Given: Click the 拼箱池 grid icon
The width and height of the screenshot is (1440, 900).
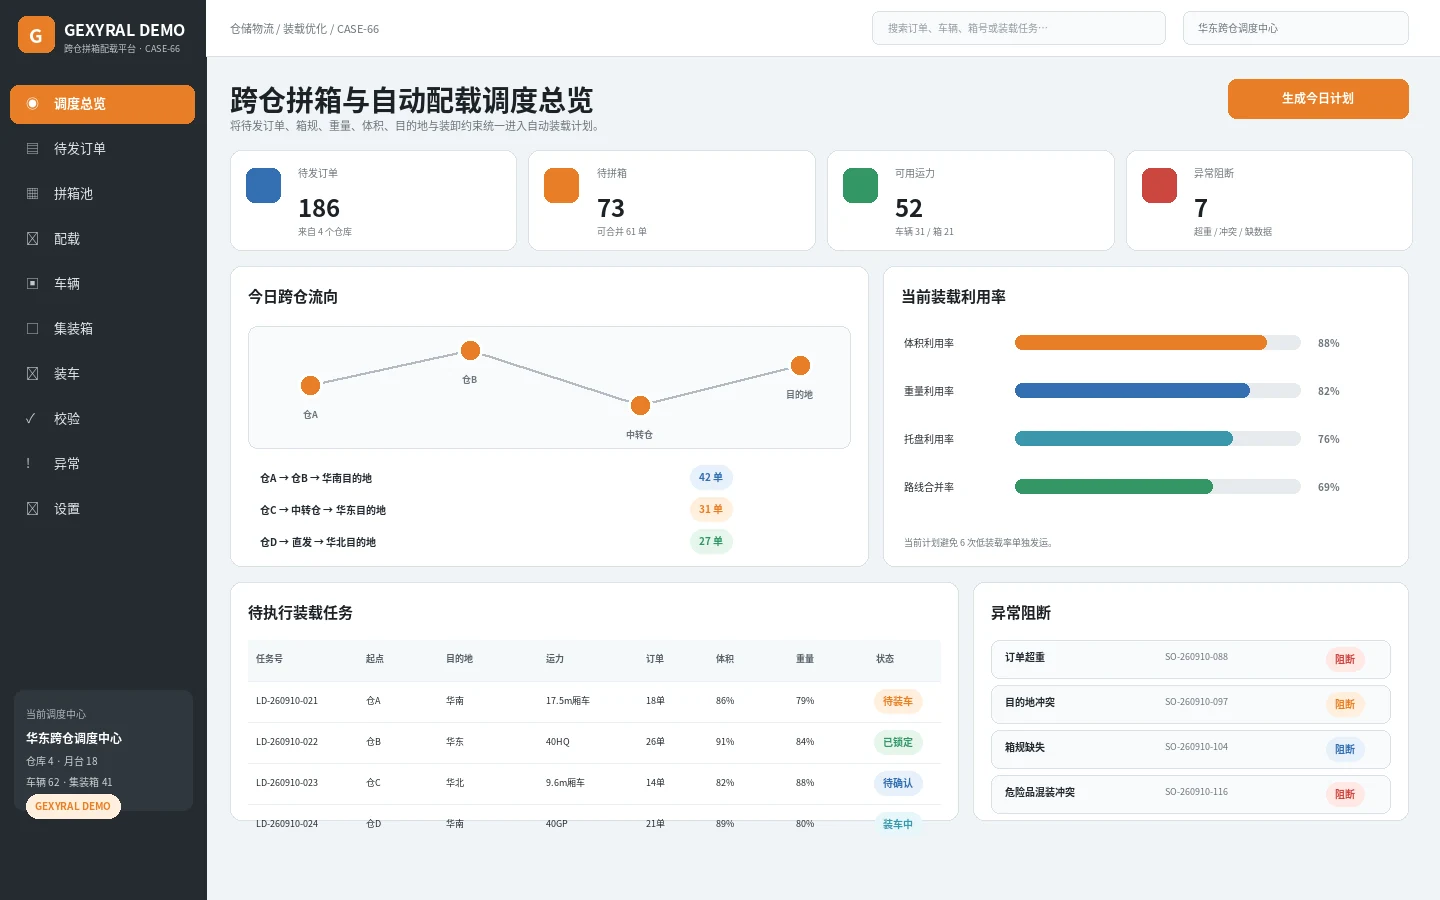Looking at the screenshot, I should (x=32, y=194).
